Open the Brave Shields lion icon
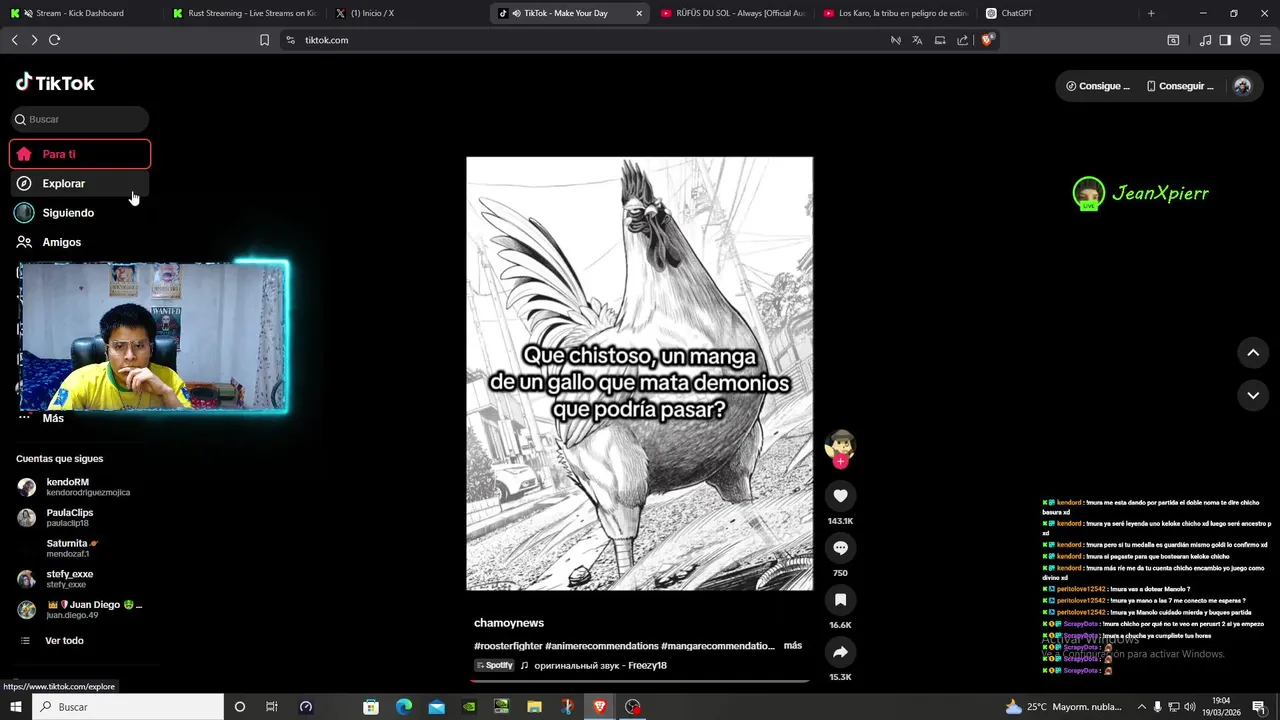 [x=987, y=40]
